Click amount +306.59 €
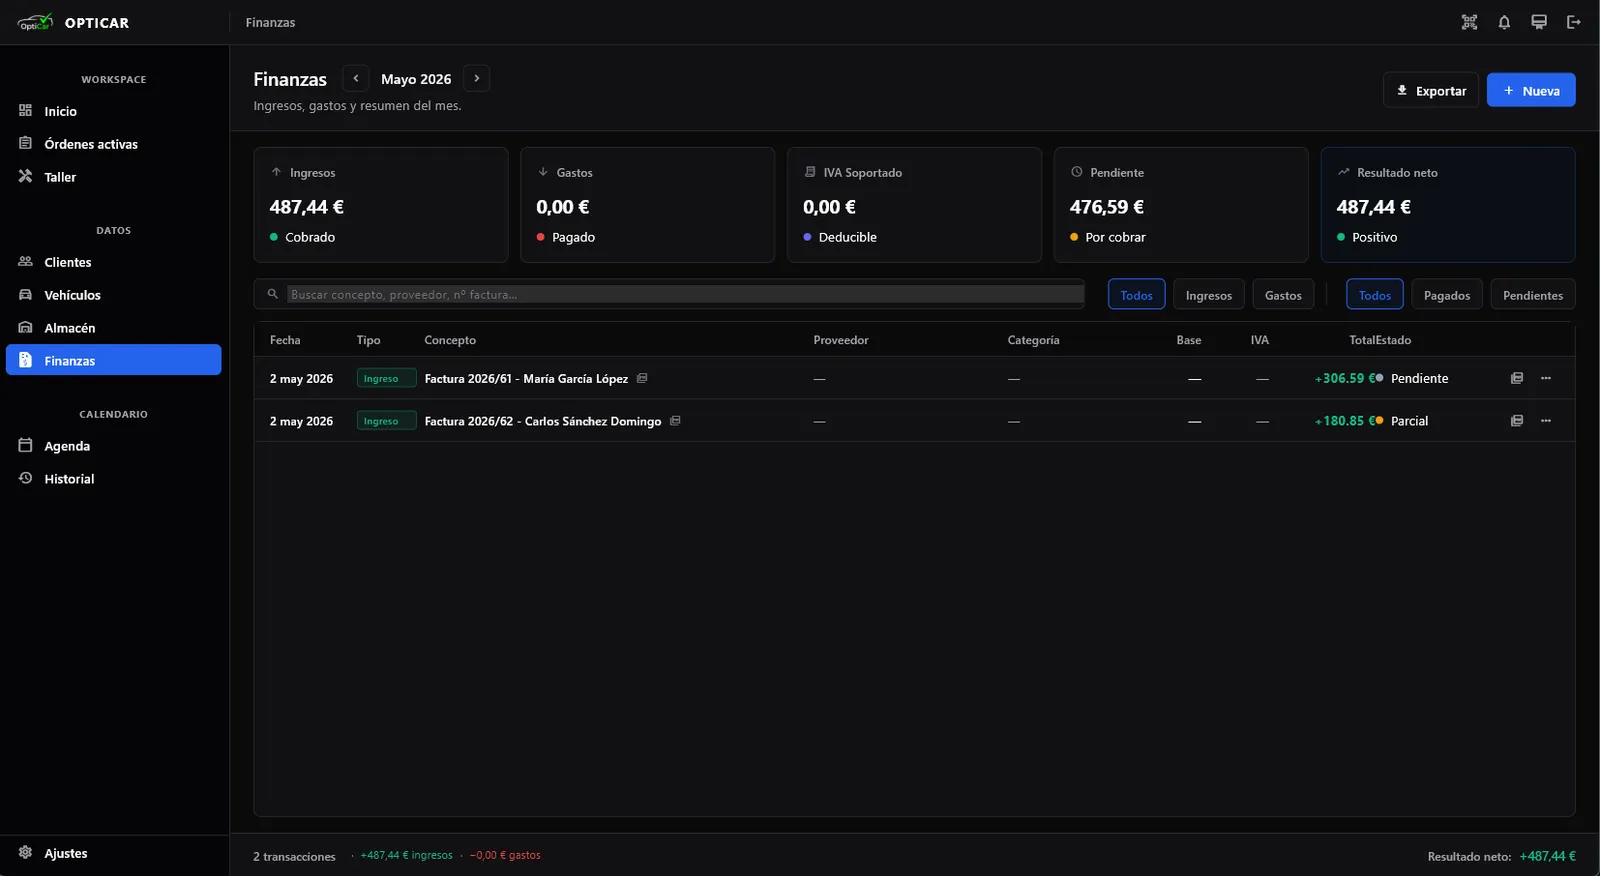 click(x=1343, y=378)
